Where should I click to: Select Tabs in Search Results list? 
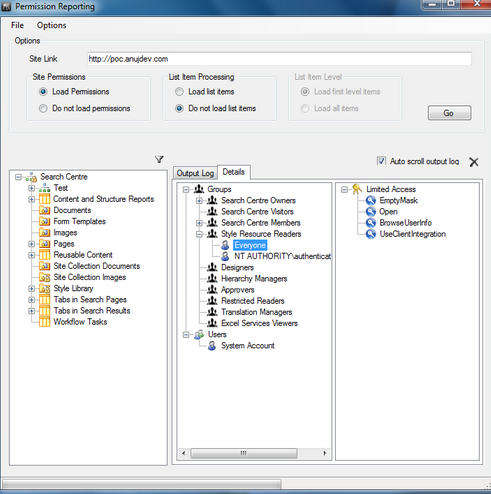click(x=92, y=311)
